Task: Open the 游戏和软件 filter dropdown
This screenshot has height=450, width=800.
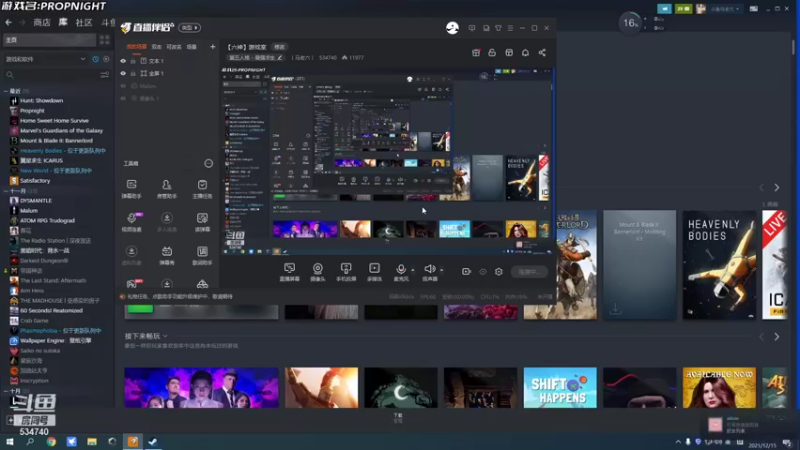Action: click(x=45, y=59)
